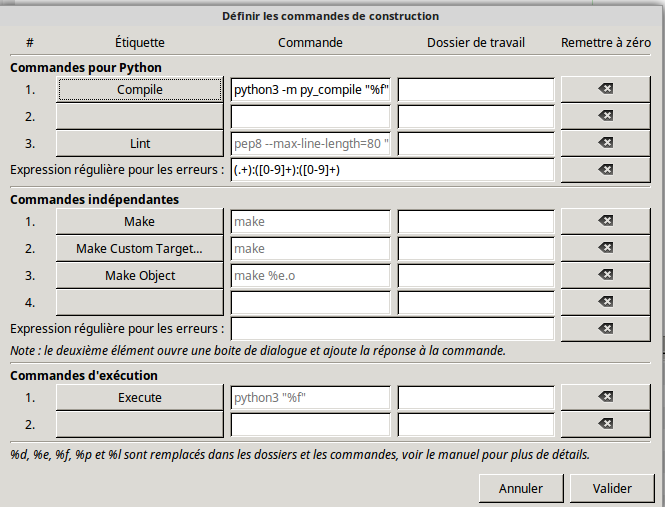
Task: Reset the Python error regular expression
Action: point(606,170)
